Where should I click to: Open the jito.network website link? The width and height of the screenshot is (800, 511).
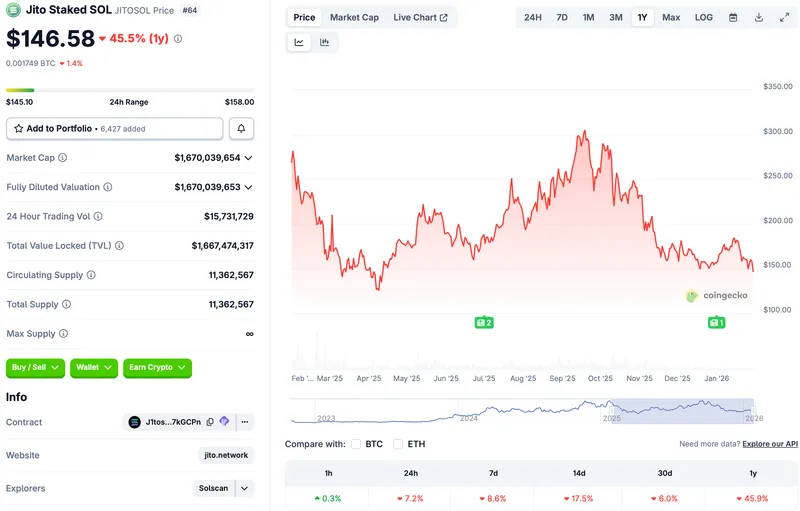226,455
